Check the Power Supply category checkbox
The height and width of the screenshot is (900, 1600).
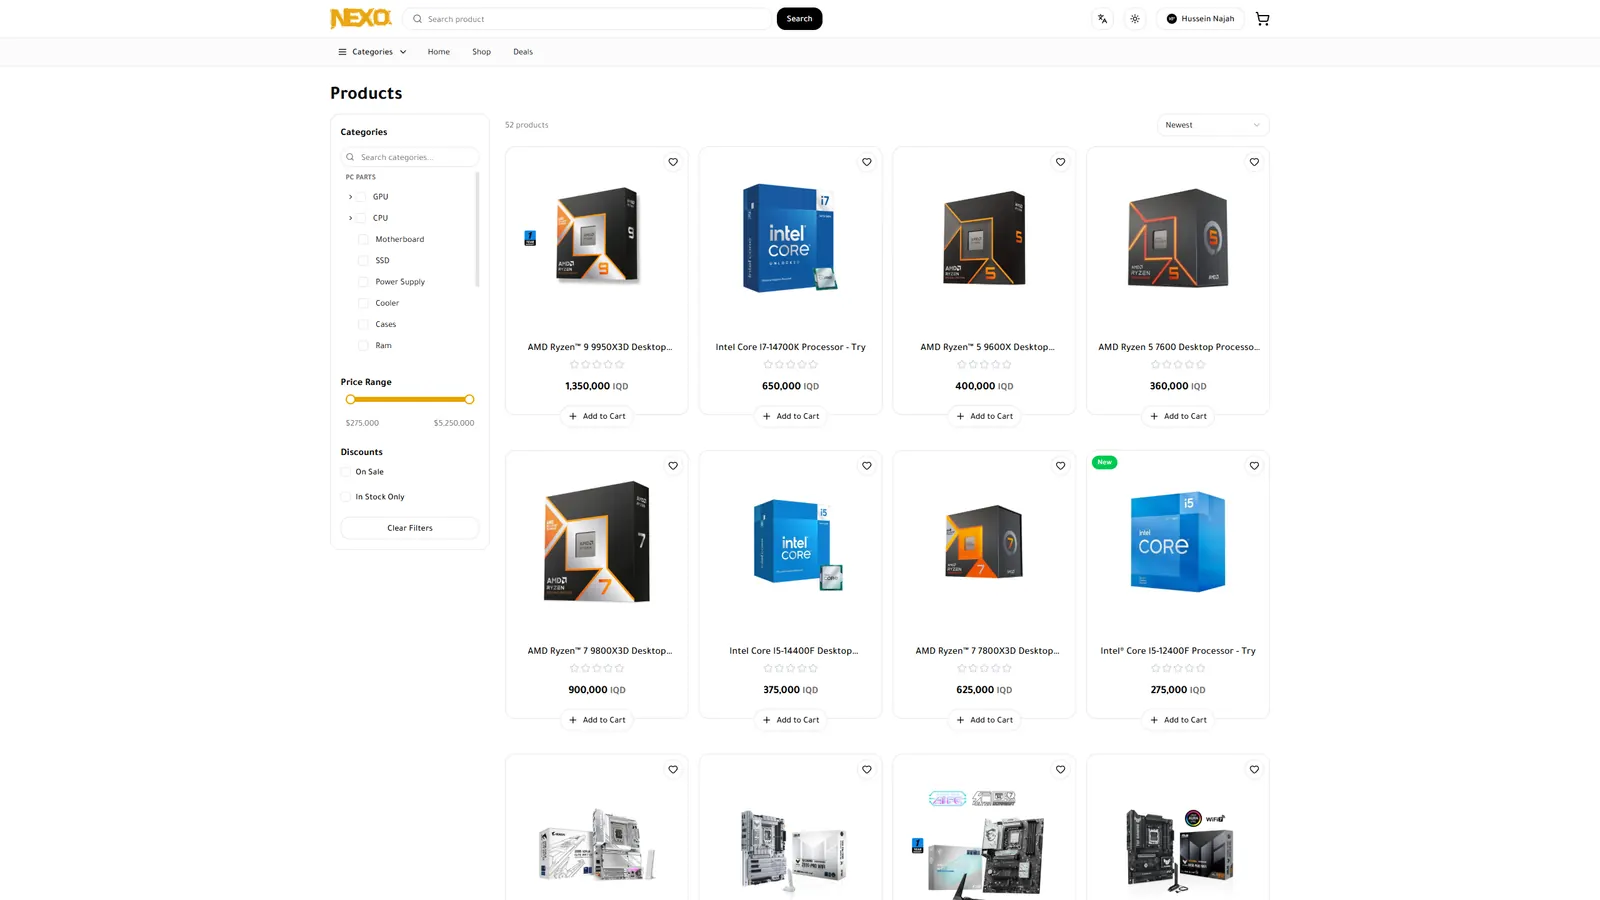[363, 282]
